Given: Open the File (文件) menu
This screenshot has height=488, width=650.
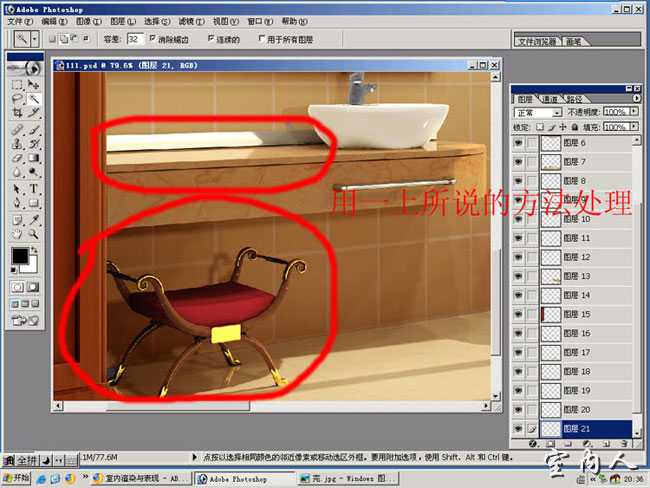Looking at the screenshot, I should point(20,21).
